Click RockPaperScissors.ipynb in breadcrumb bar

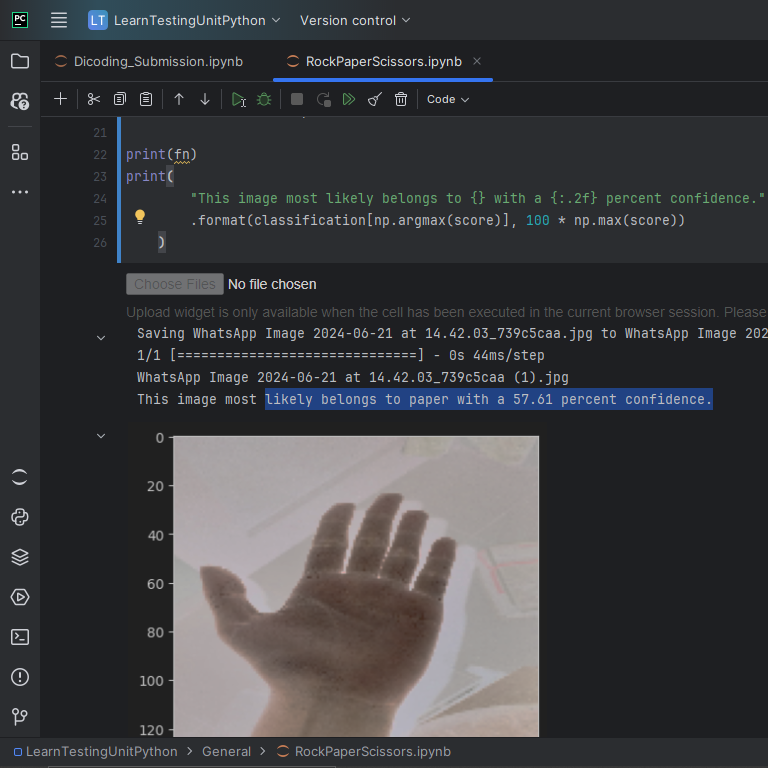pyautogui.click(x=363, y=751)
